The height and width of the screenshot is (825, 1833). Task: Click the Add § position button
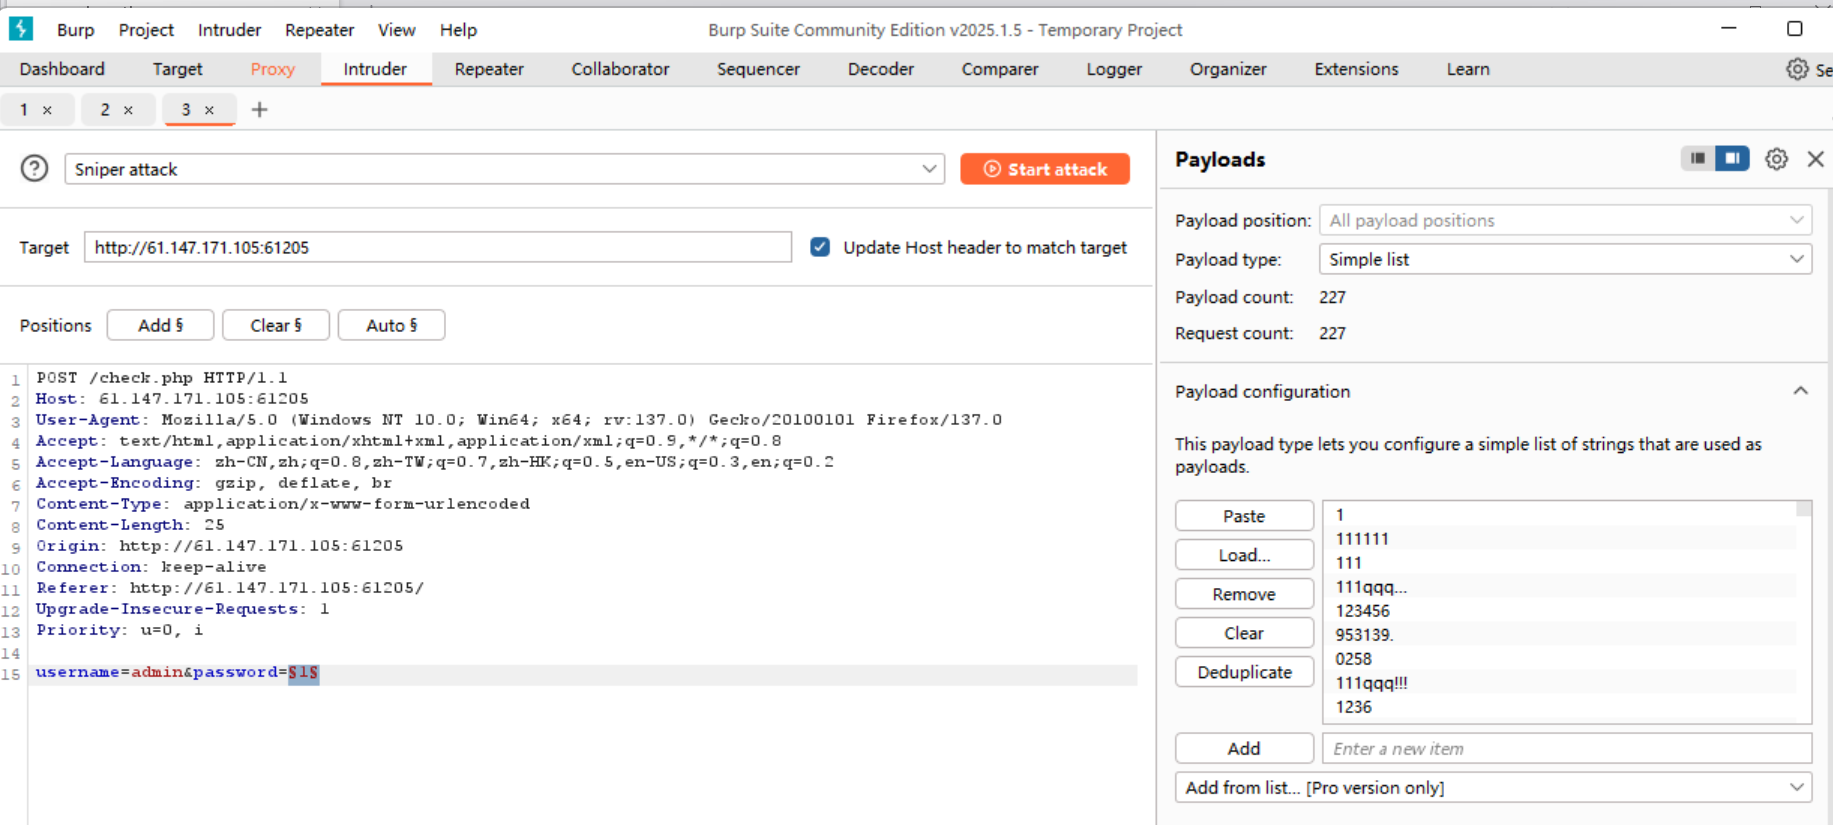tap(160, 325)
